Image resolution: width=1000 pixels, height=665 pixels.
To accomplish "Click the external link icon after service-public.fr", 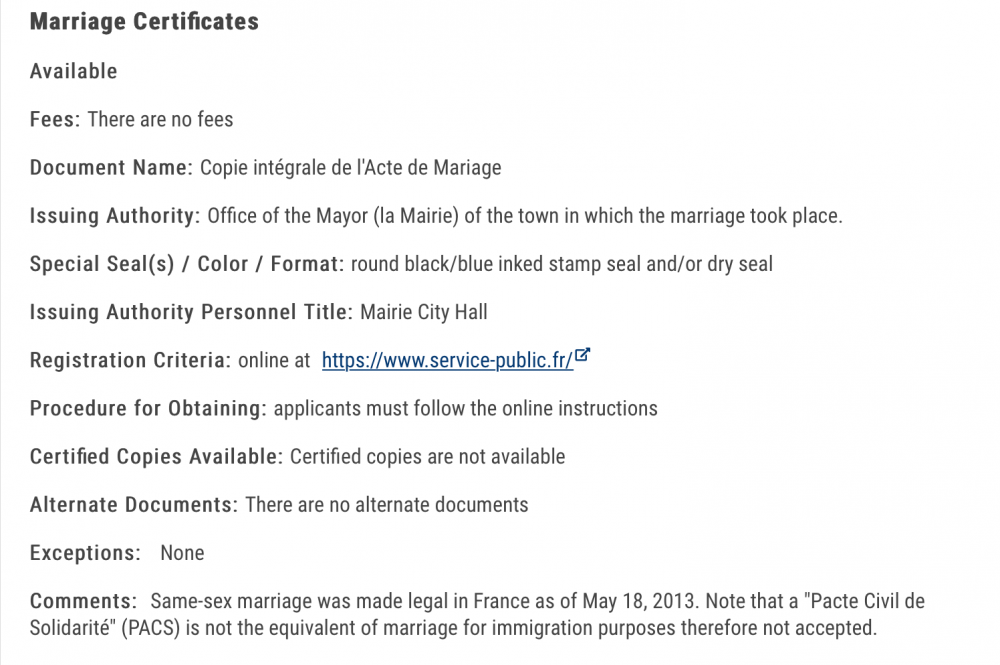I will pyautogui.click(x=582, y=354).
